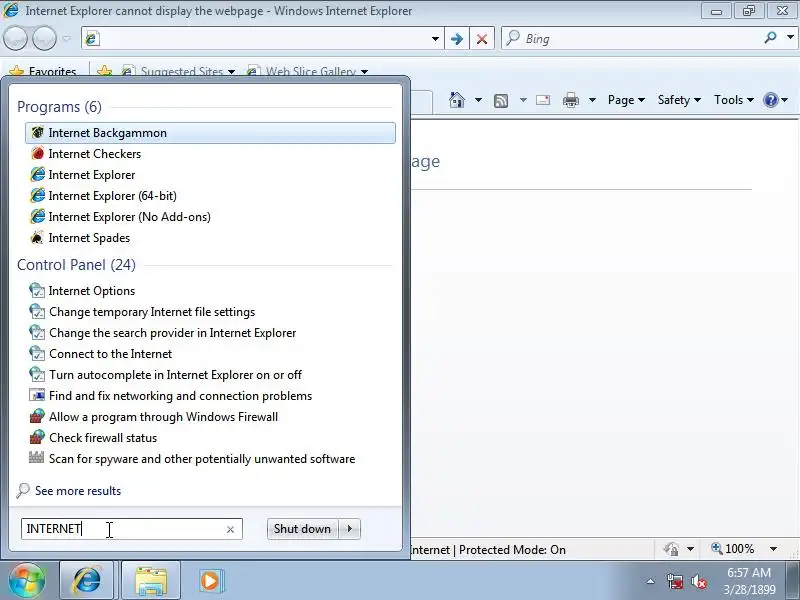Click See more results link
This screenshot has height=600, width=800.
(78, 491)
